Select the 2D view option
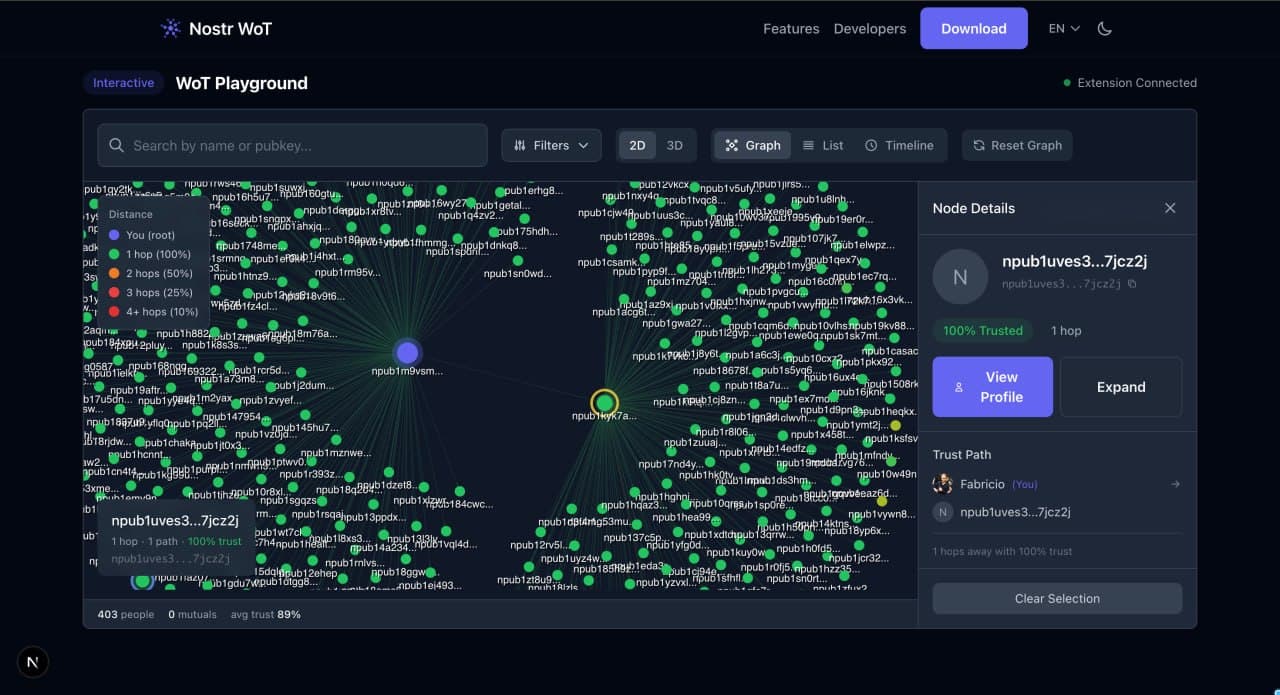The width and height of the screenshot is (1280, 695). pyautogui.click(x=637, y=145)
